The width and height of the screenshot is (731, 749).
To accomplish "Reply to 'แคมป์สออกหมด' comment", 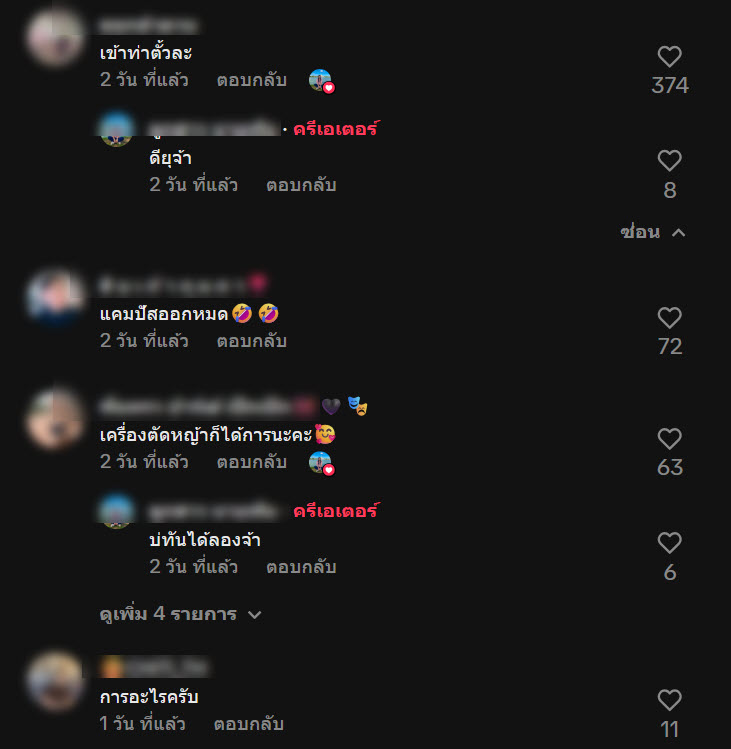I will (x=252, y=342).
